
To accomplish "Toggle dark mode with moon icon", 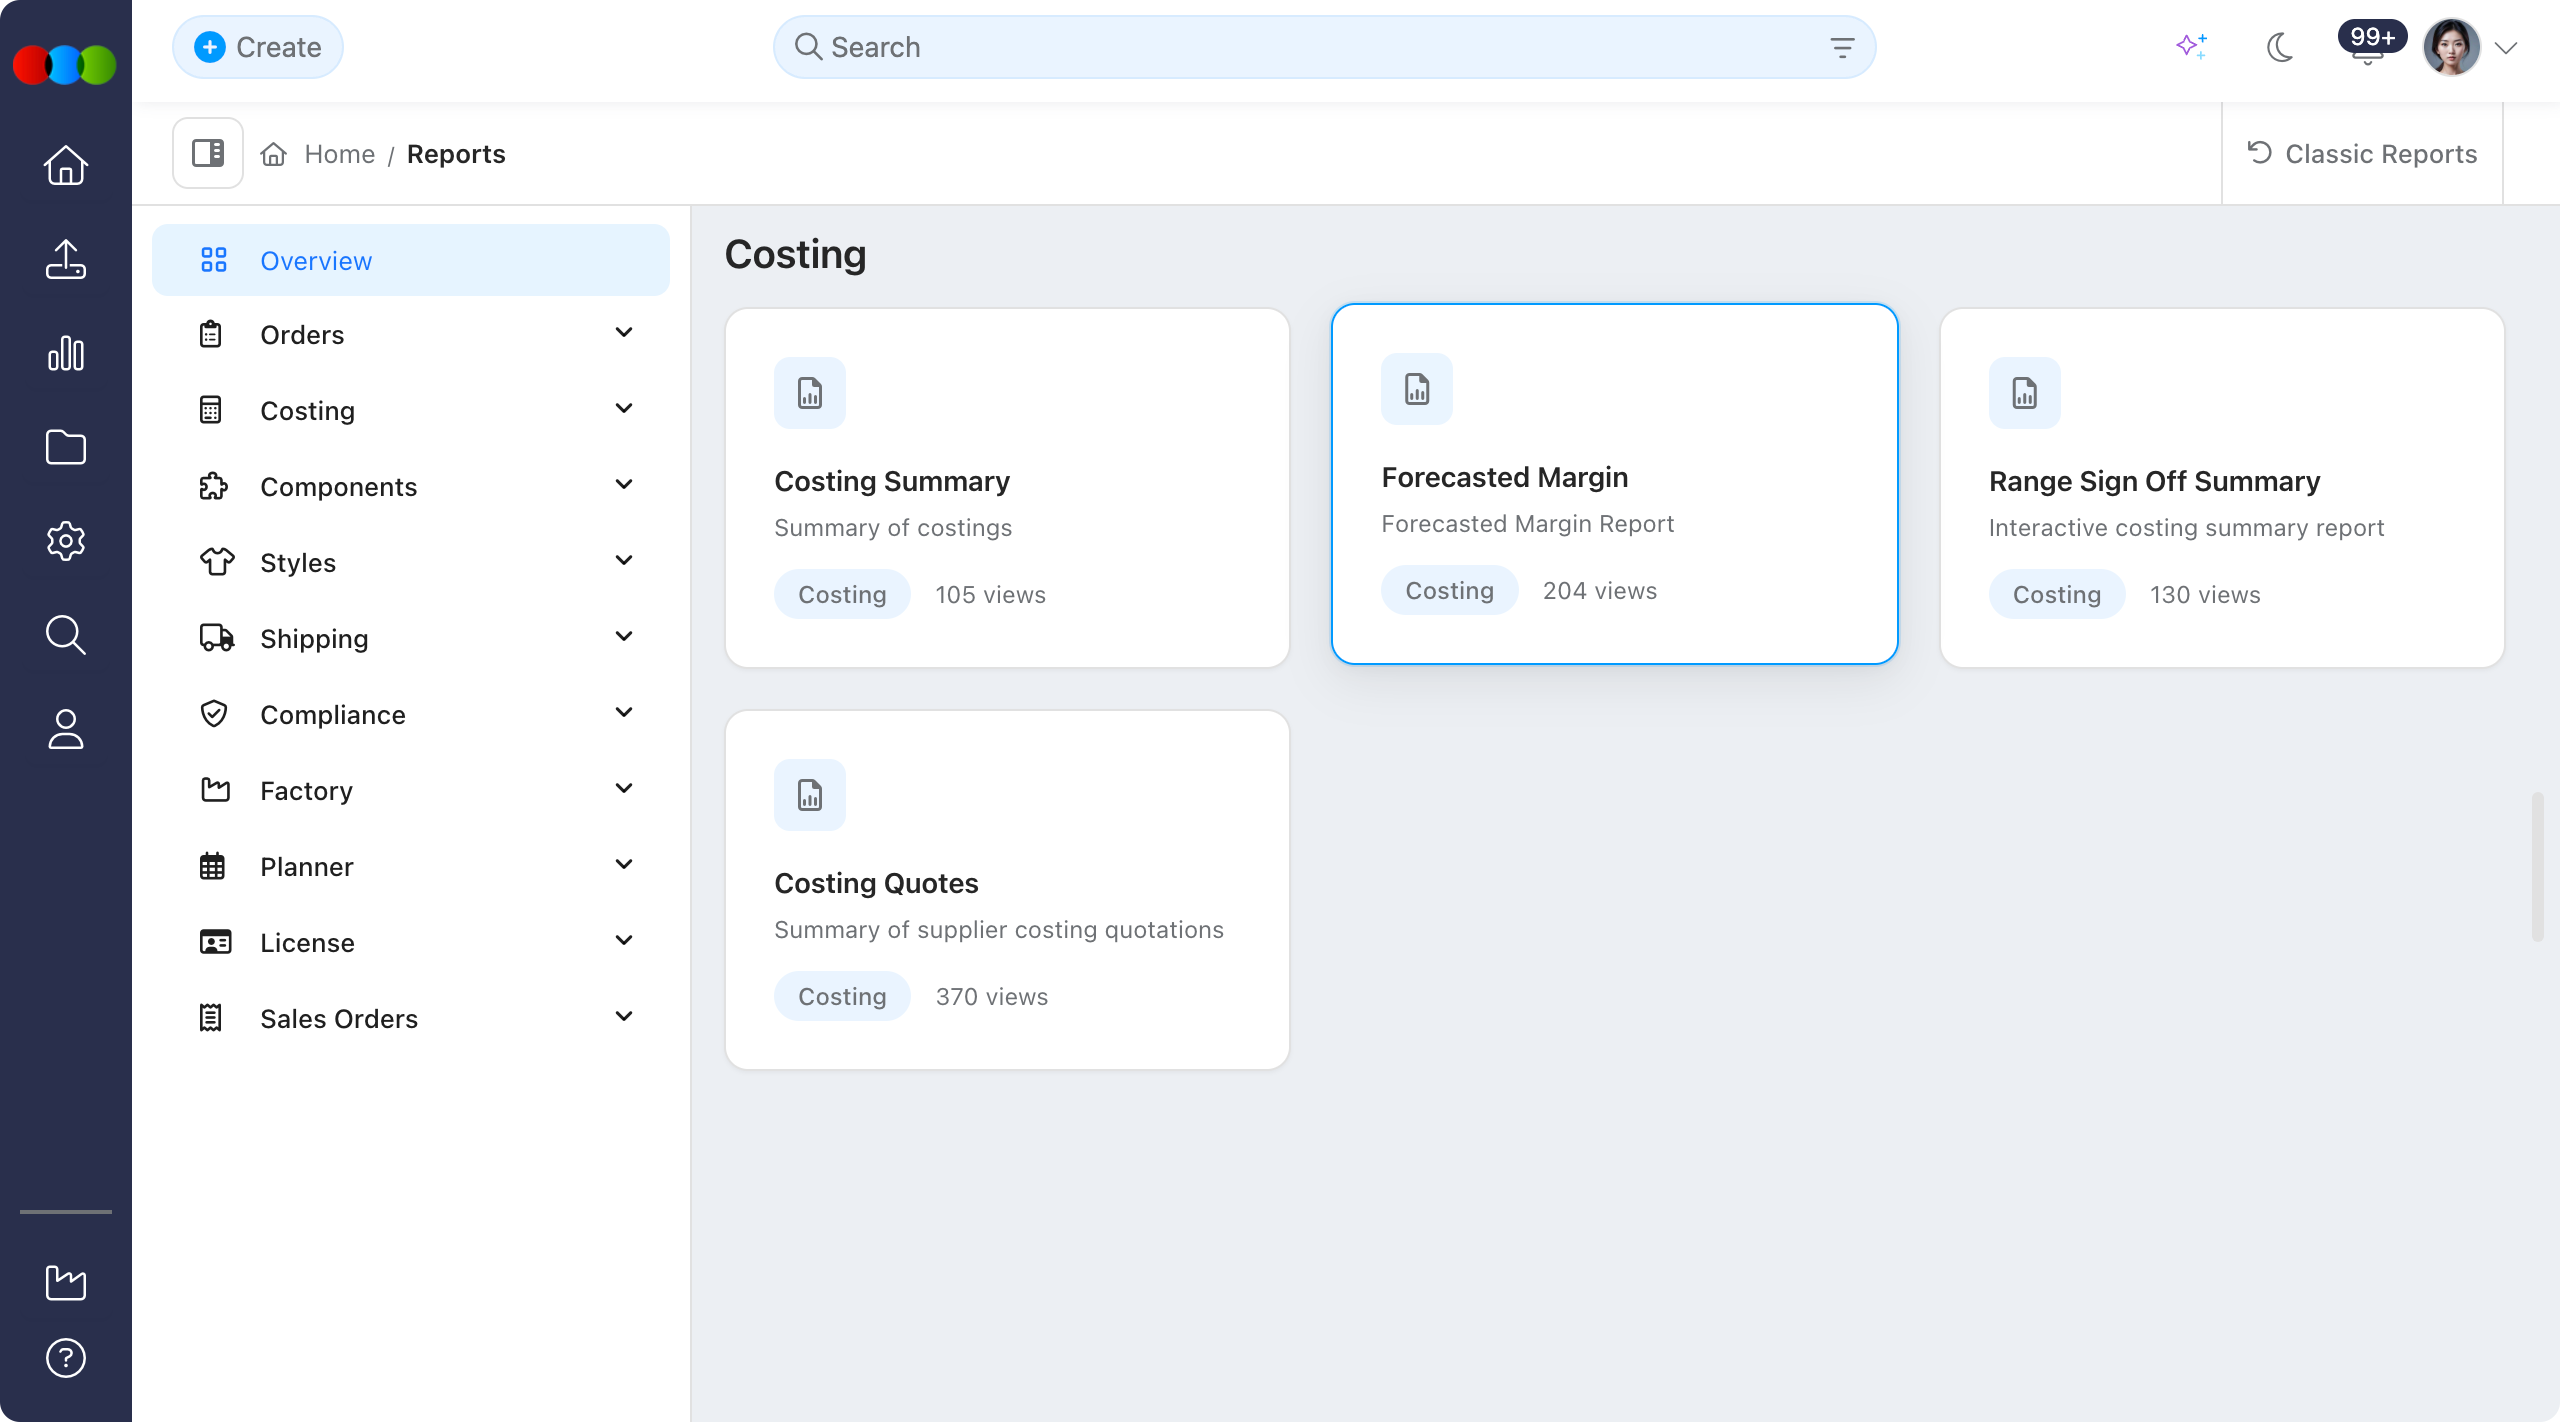I will (2280, 47).
